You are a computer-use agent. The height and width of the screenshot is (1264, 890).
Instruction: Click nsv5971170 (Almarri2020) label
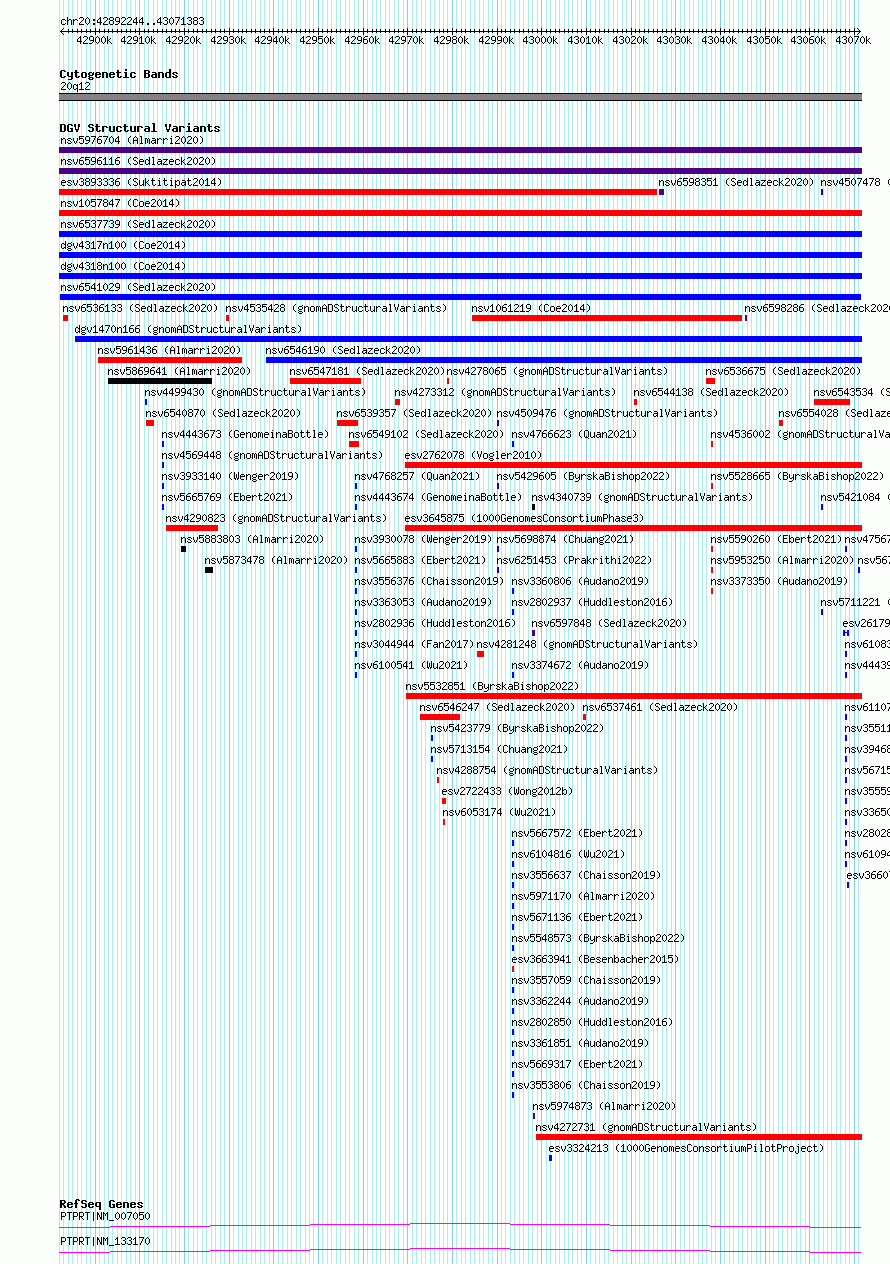click(x=583, y=896)
